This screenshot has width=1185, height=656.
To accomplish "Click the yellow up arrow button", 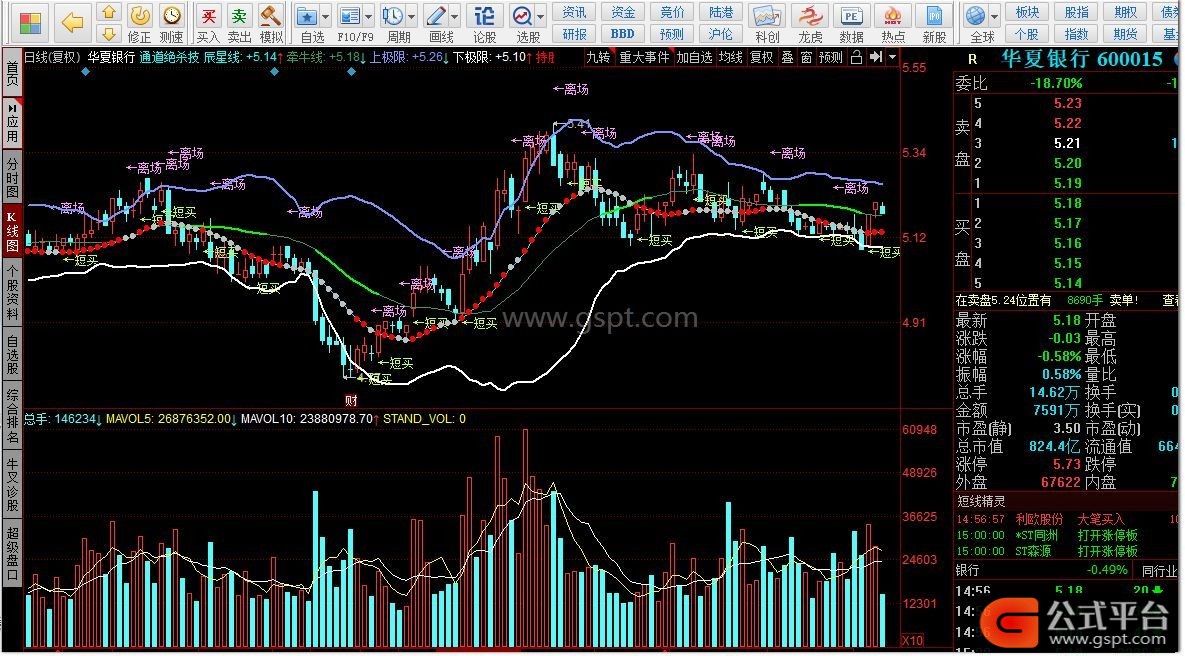I will point(110,12).
